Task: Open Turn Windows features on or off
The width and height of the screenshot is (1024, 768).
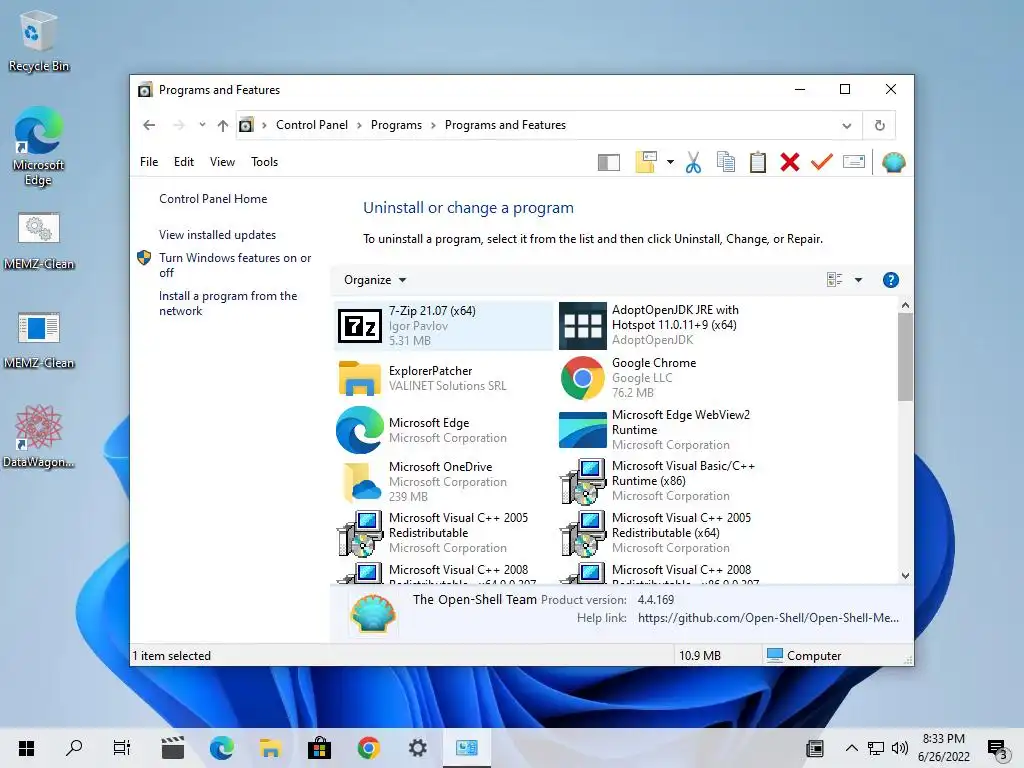Action: (x=235, y=265)
